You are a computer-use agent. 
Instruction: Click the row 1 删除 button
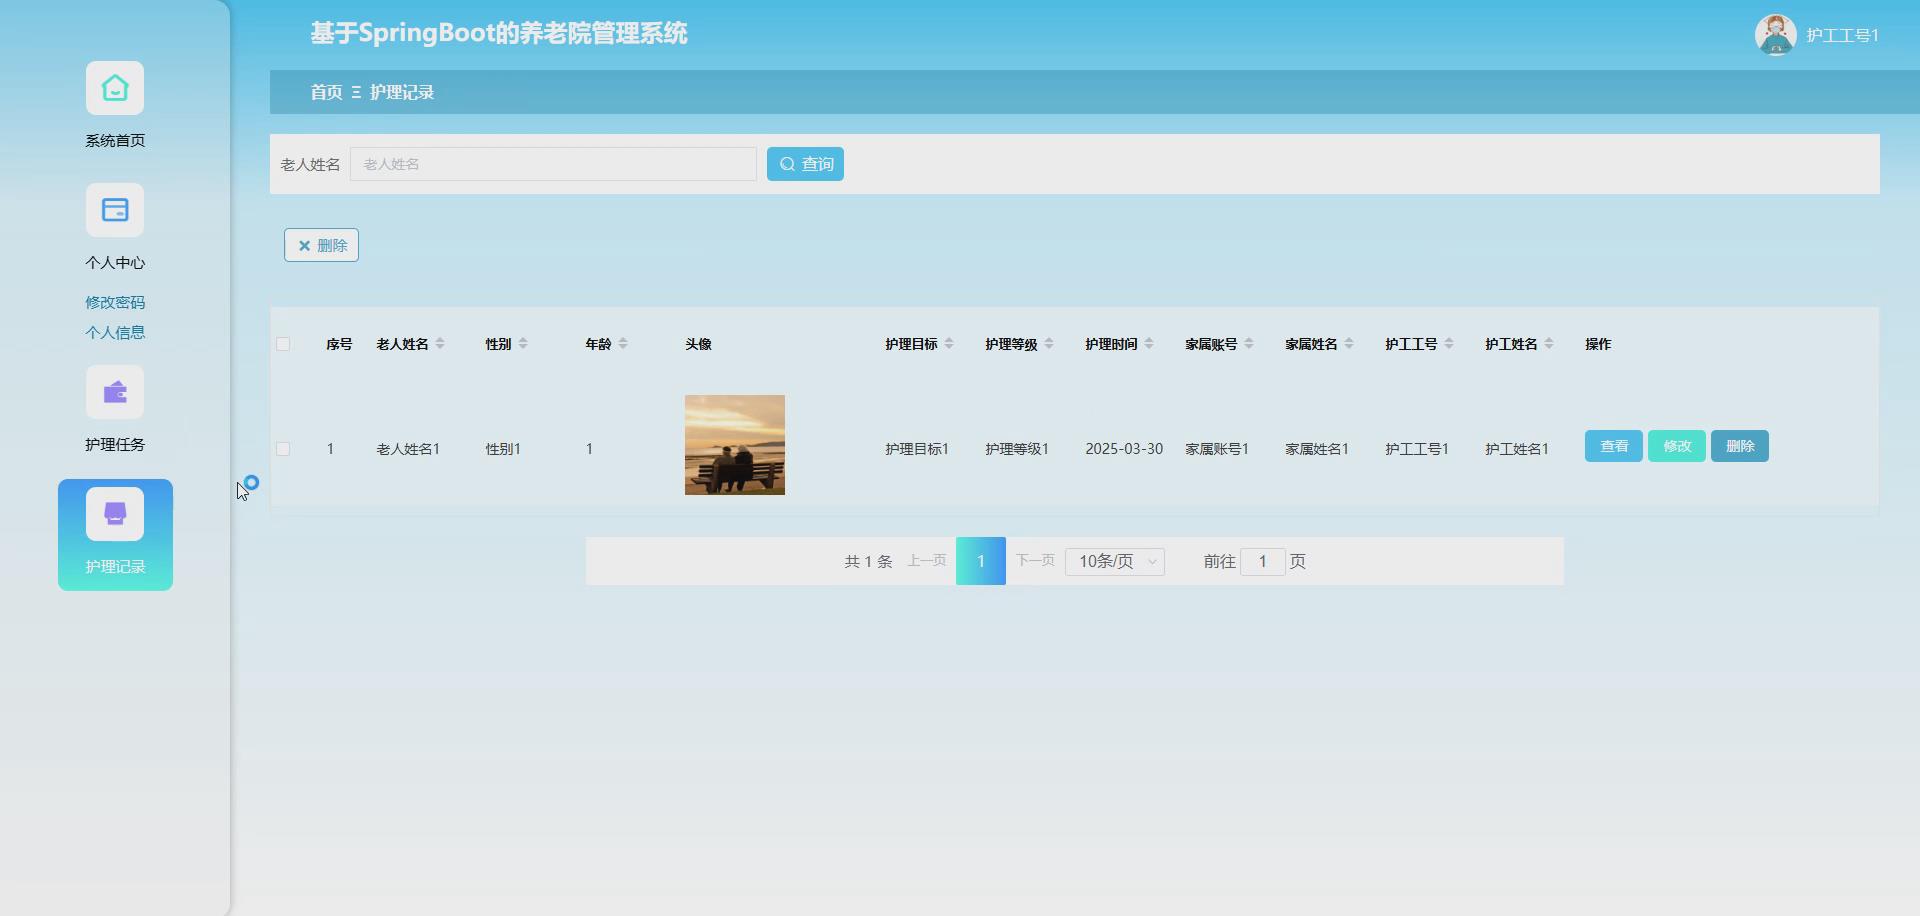[x=1740, y=446]
